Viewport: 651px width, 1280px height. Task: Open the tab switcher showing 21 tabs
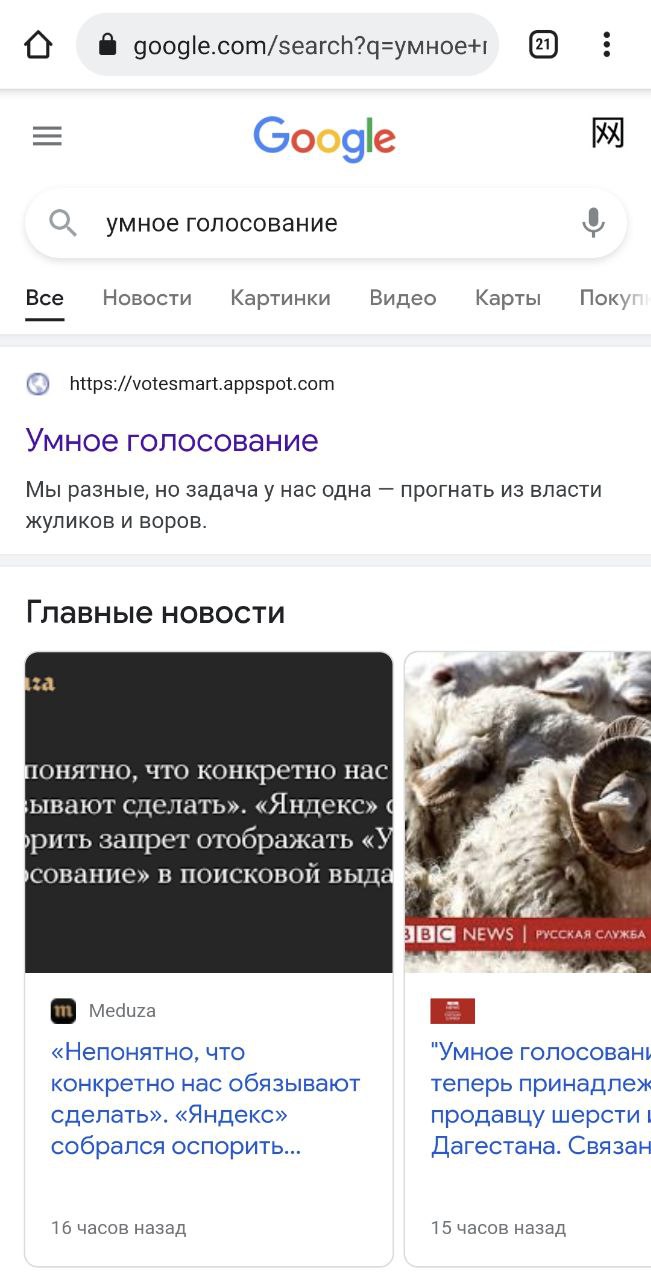tap(543, 44)
